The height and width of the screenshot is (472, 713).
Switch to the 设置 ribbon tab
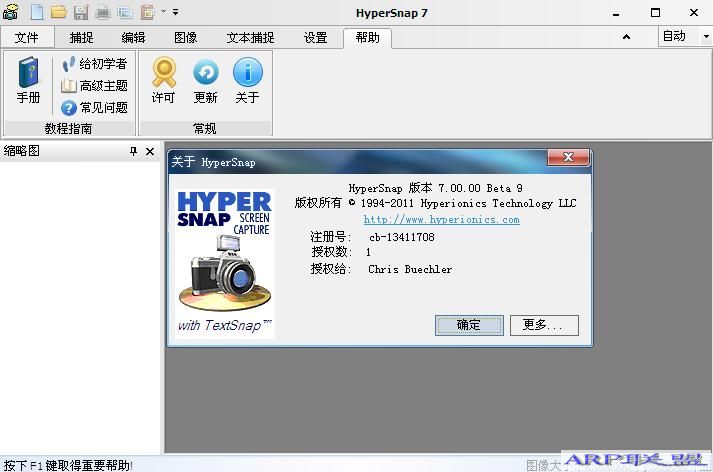coord(316,37)
